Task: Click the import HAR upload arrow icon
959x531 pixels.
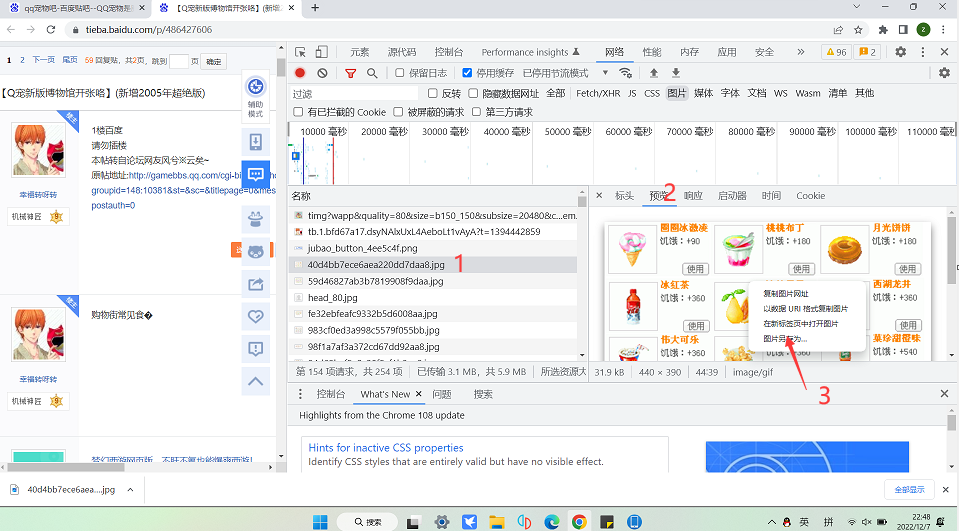Action: click(x=654, y=73)
